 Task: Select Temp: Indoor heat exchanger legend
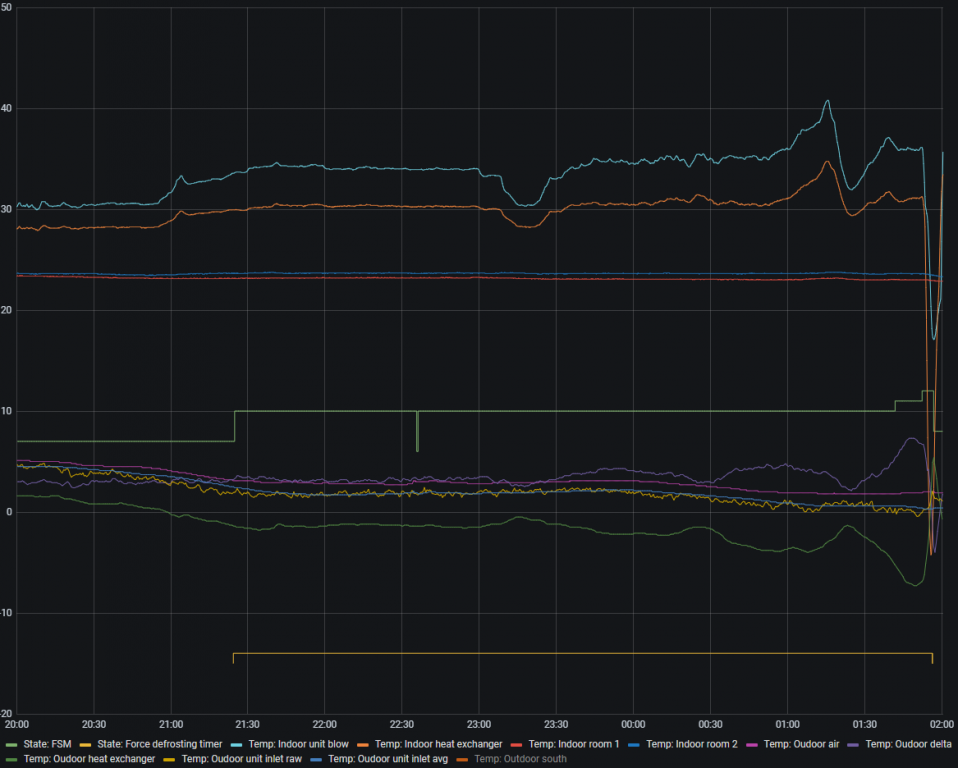pos(438,744)
